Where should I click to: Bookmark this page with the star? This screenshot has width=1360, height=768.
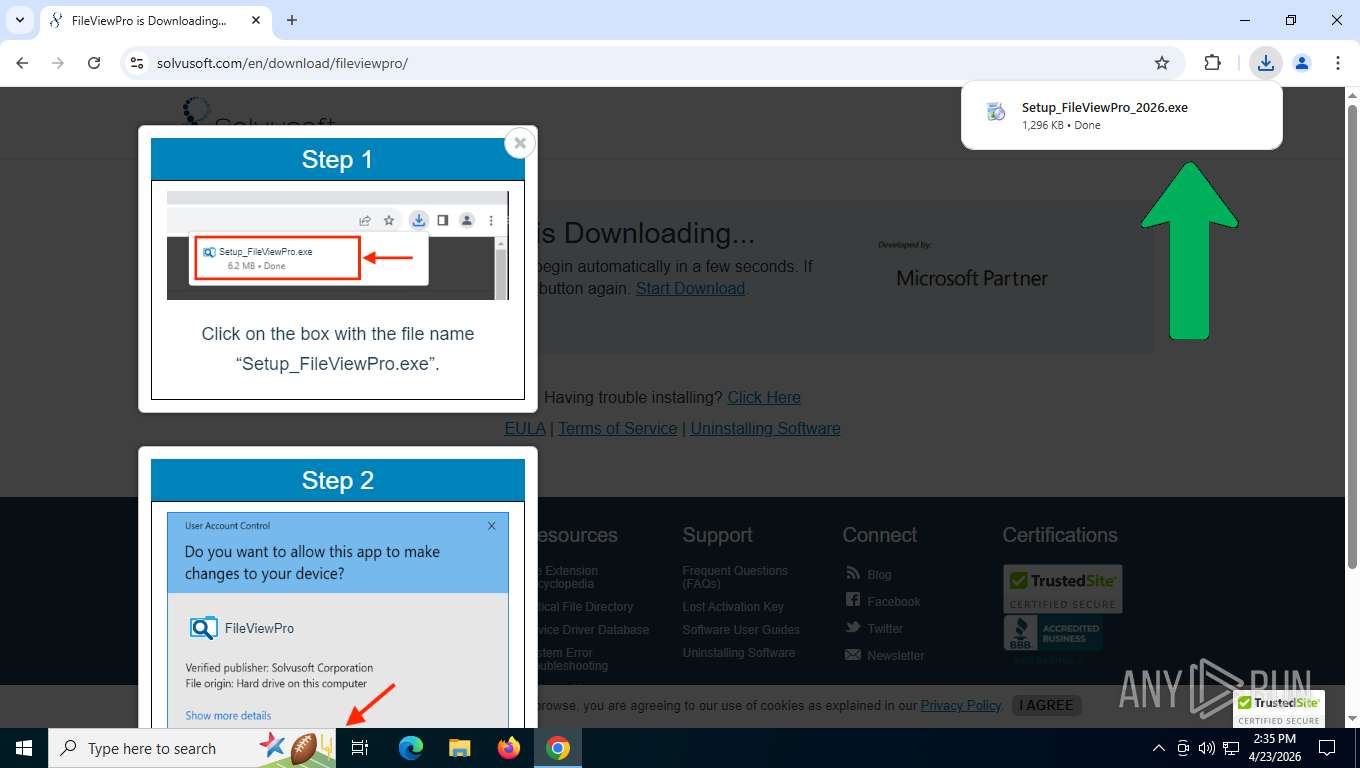point(1162,63)
